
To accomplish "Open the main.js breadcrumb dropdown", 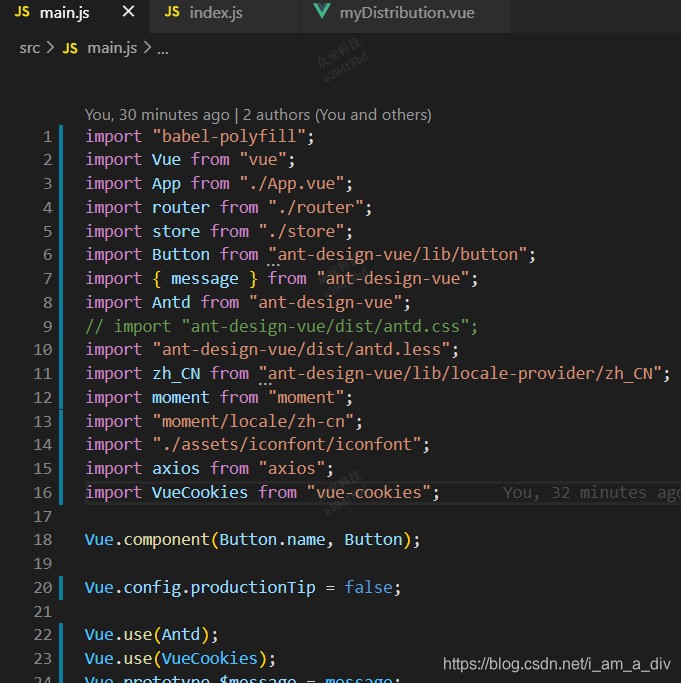I will [111, 48].
